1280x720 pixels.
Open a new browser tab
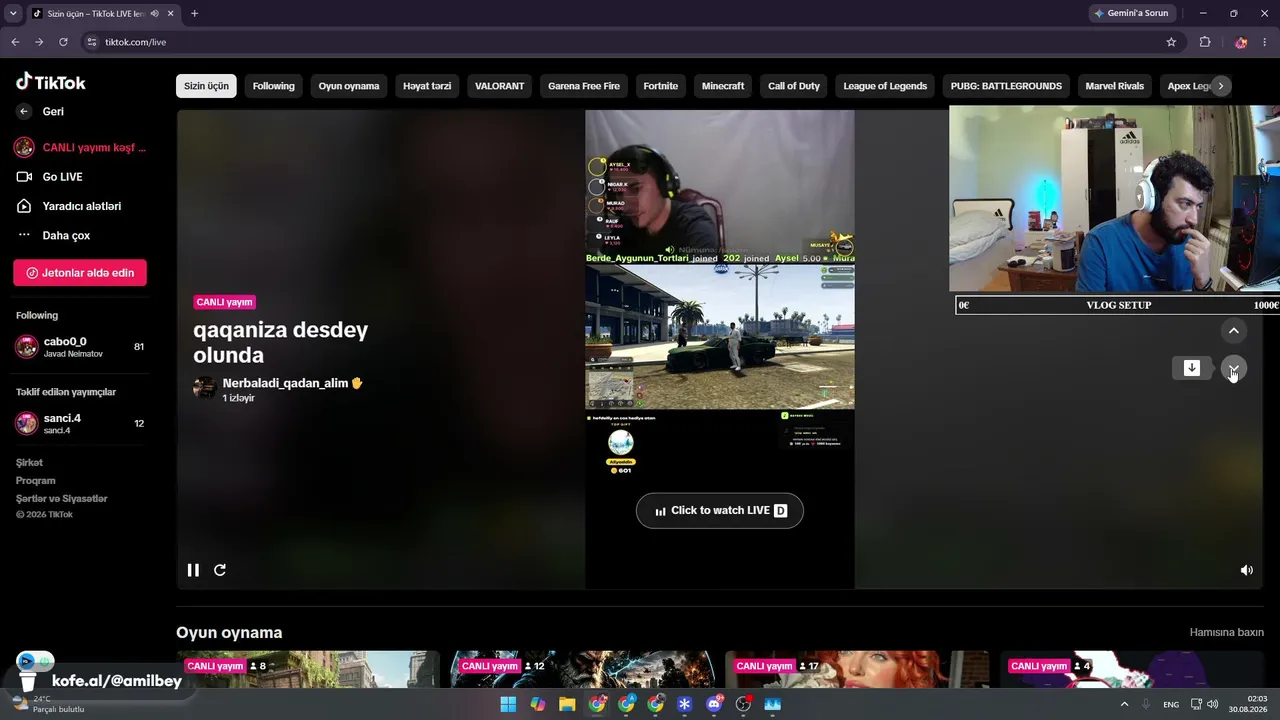pos(194,14)
